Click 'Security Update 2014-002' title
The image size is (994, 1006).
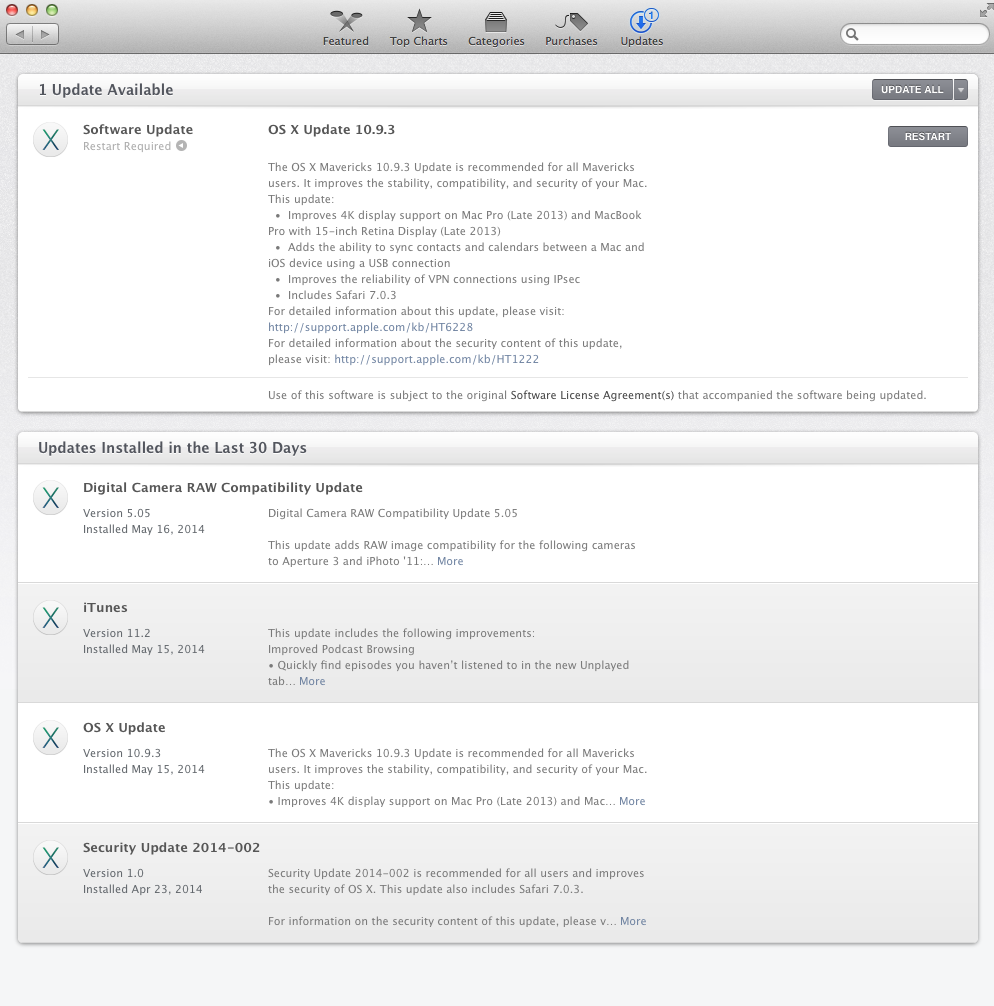(x=171, y=848)
